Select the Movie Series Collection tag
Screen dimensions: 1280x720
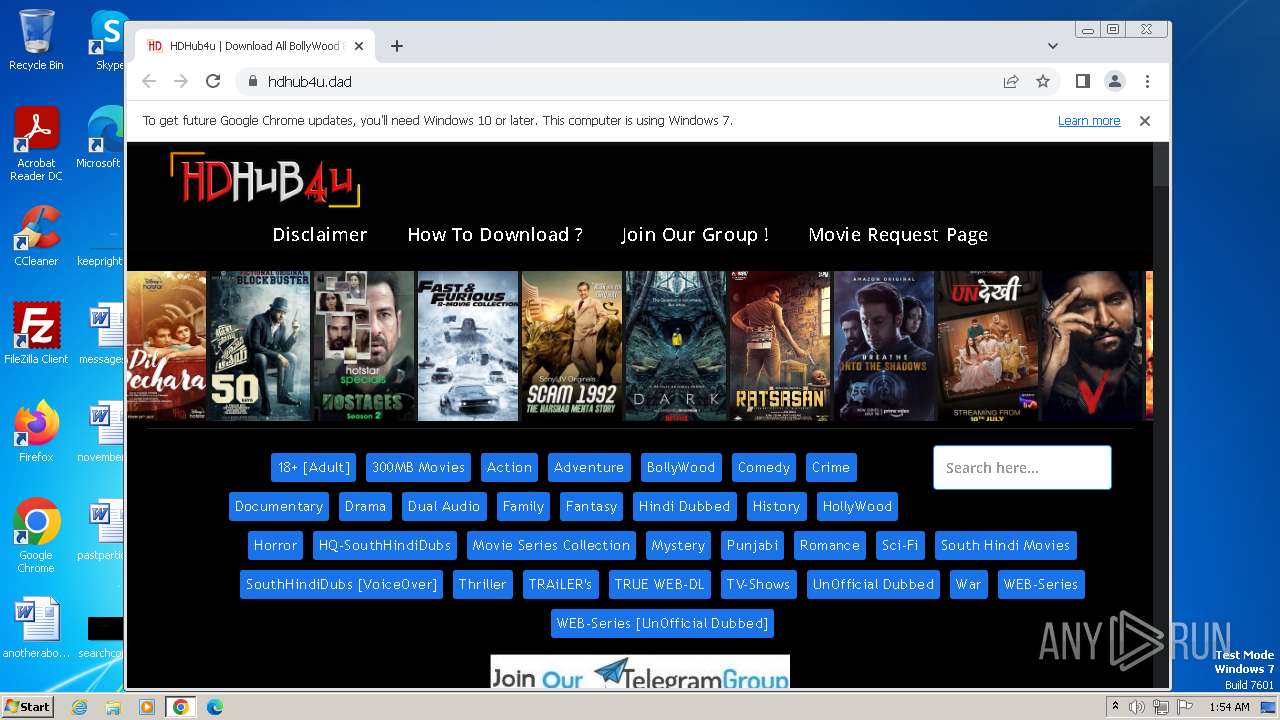[x=551, y=545]
